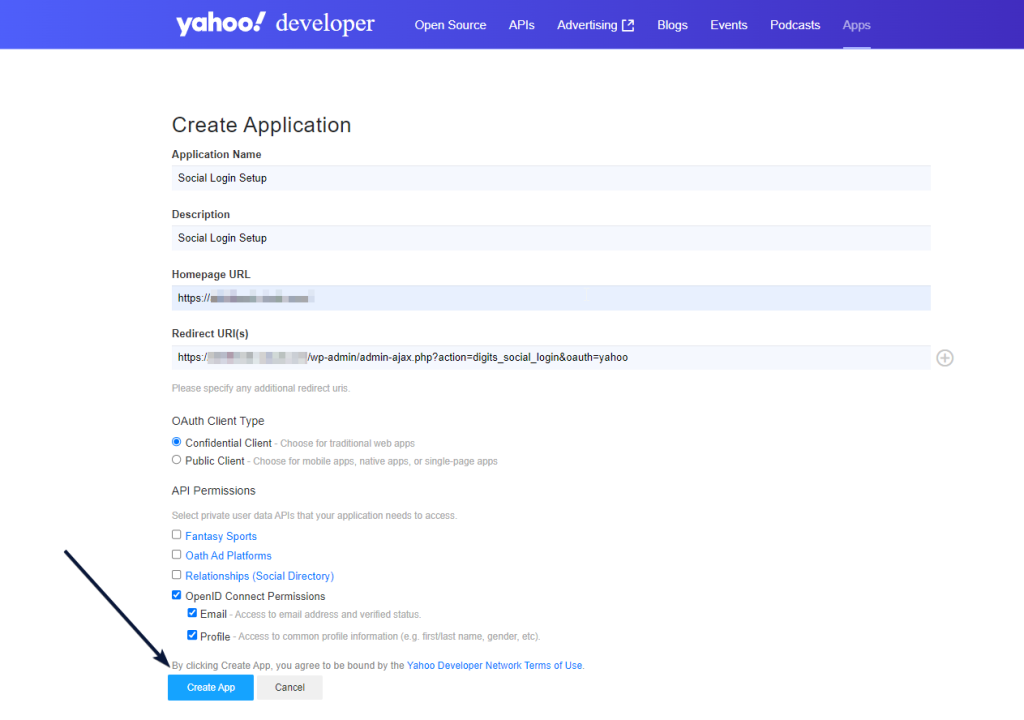Focus the Description text field
The height and width of the screenshot is (720, 1024).
(x=550, y=238)
